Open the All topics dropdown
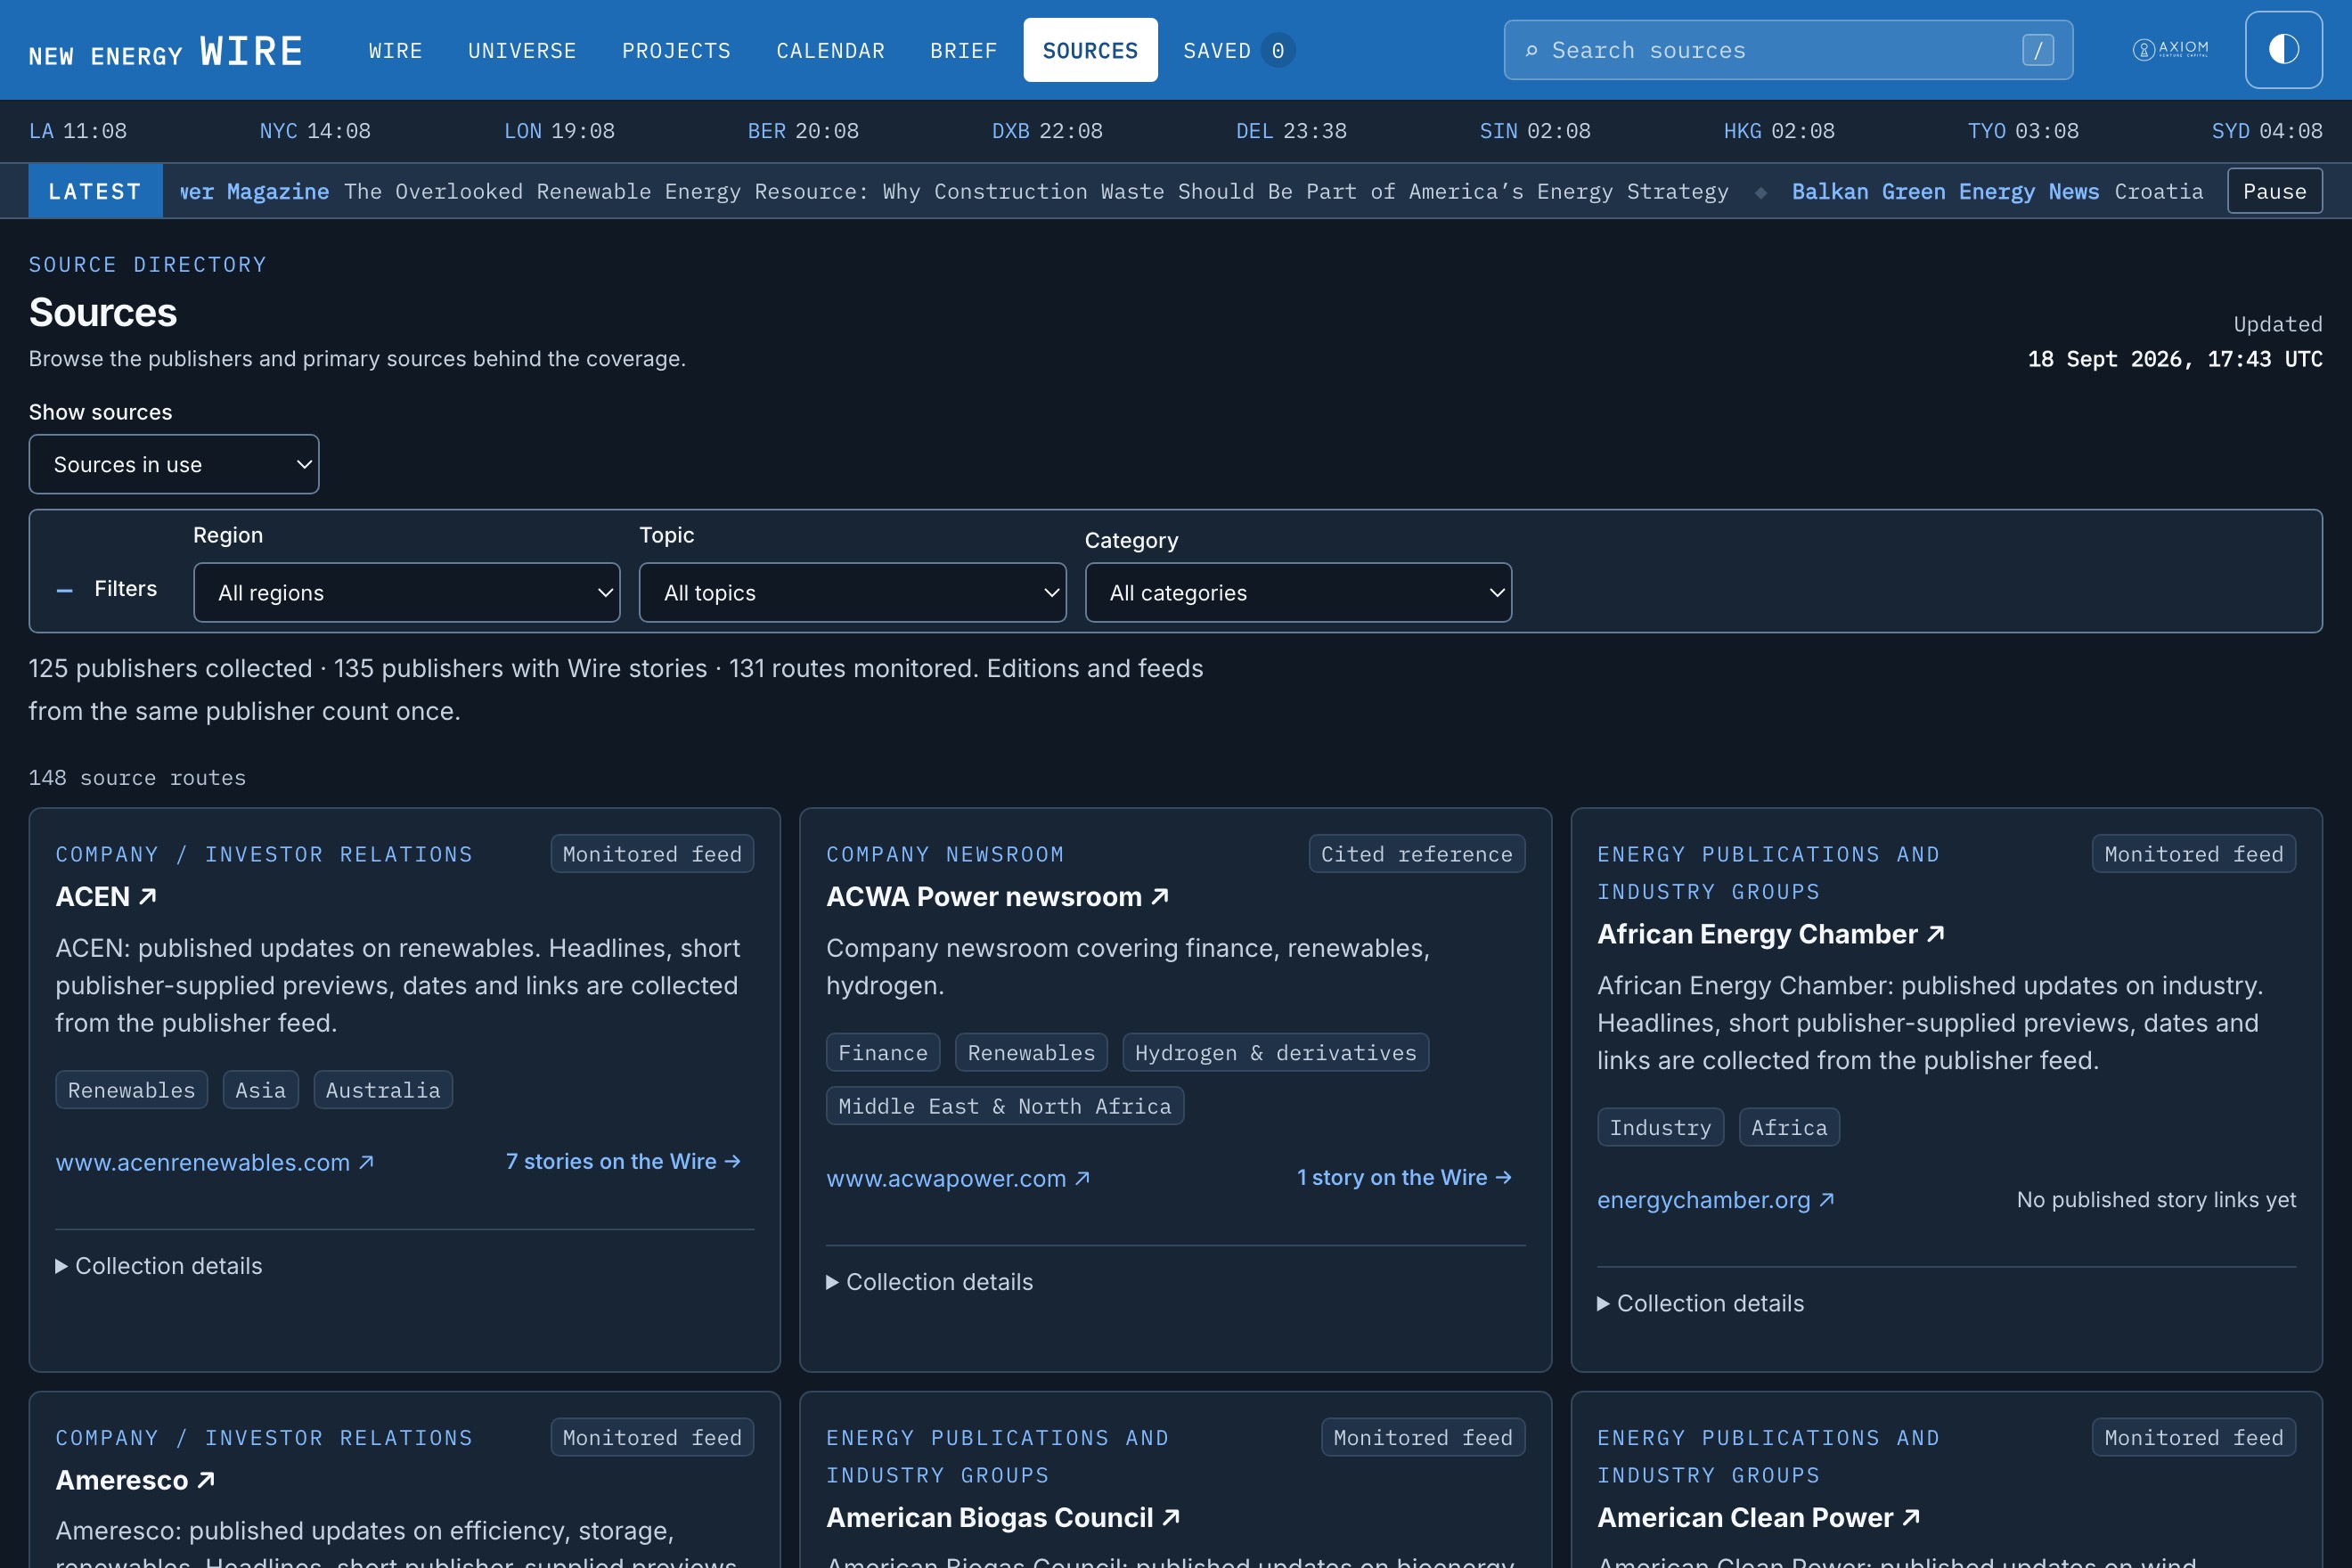 [852, 592]
